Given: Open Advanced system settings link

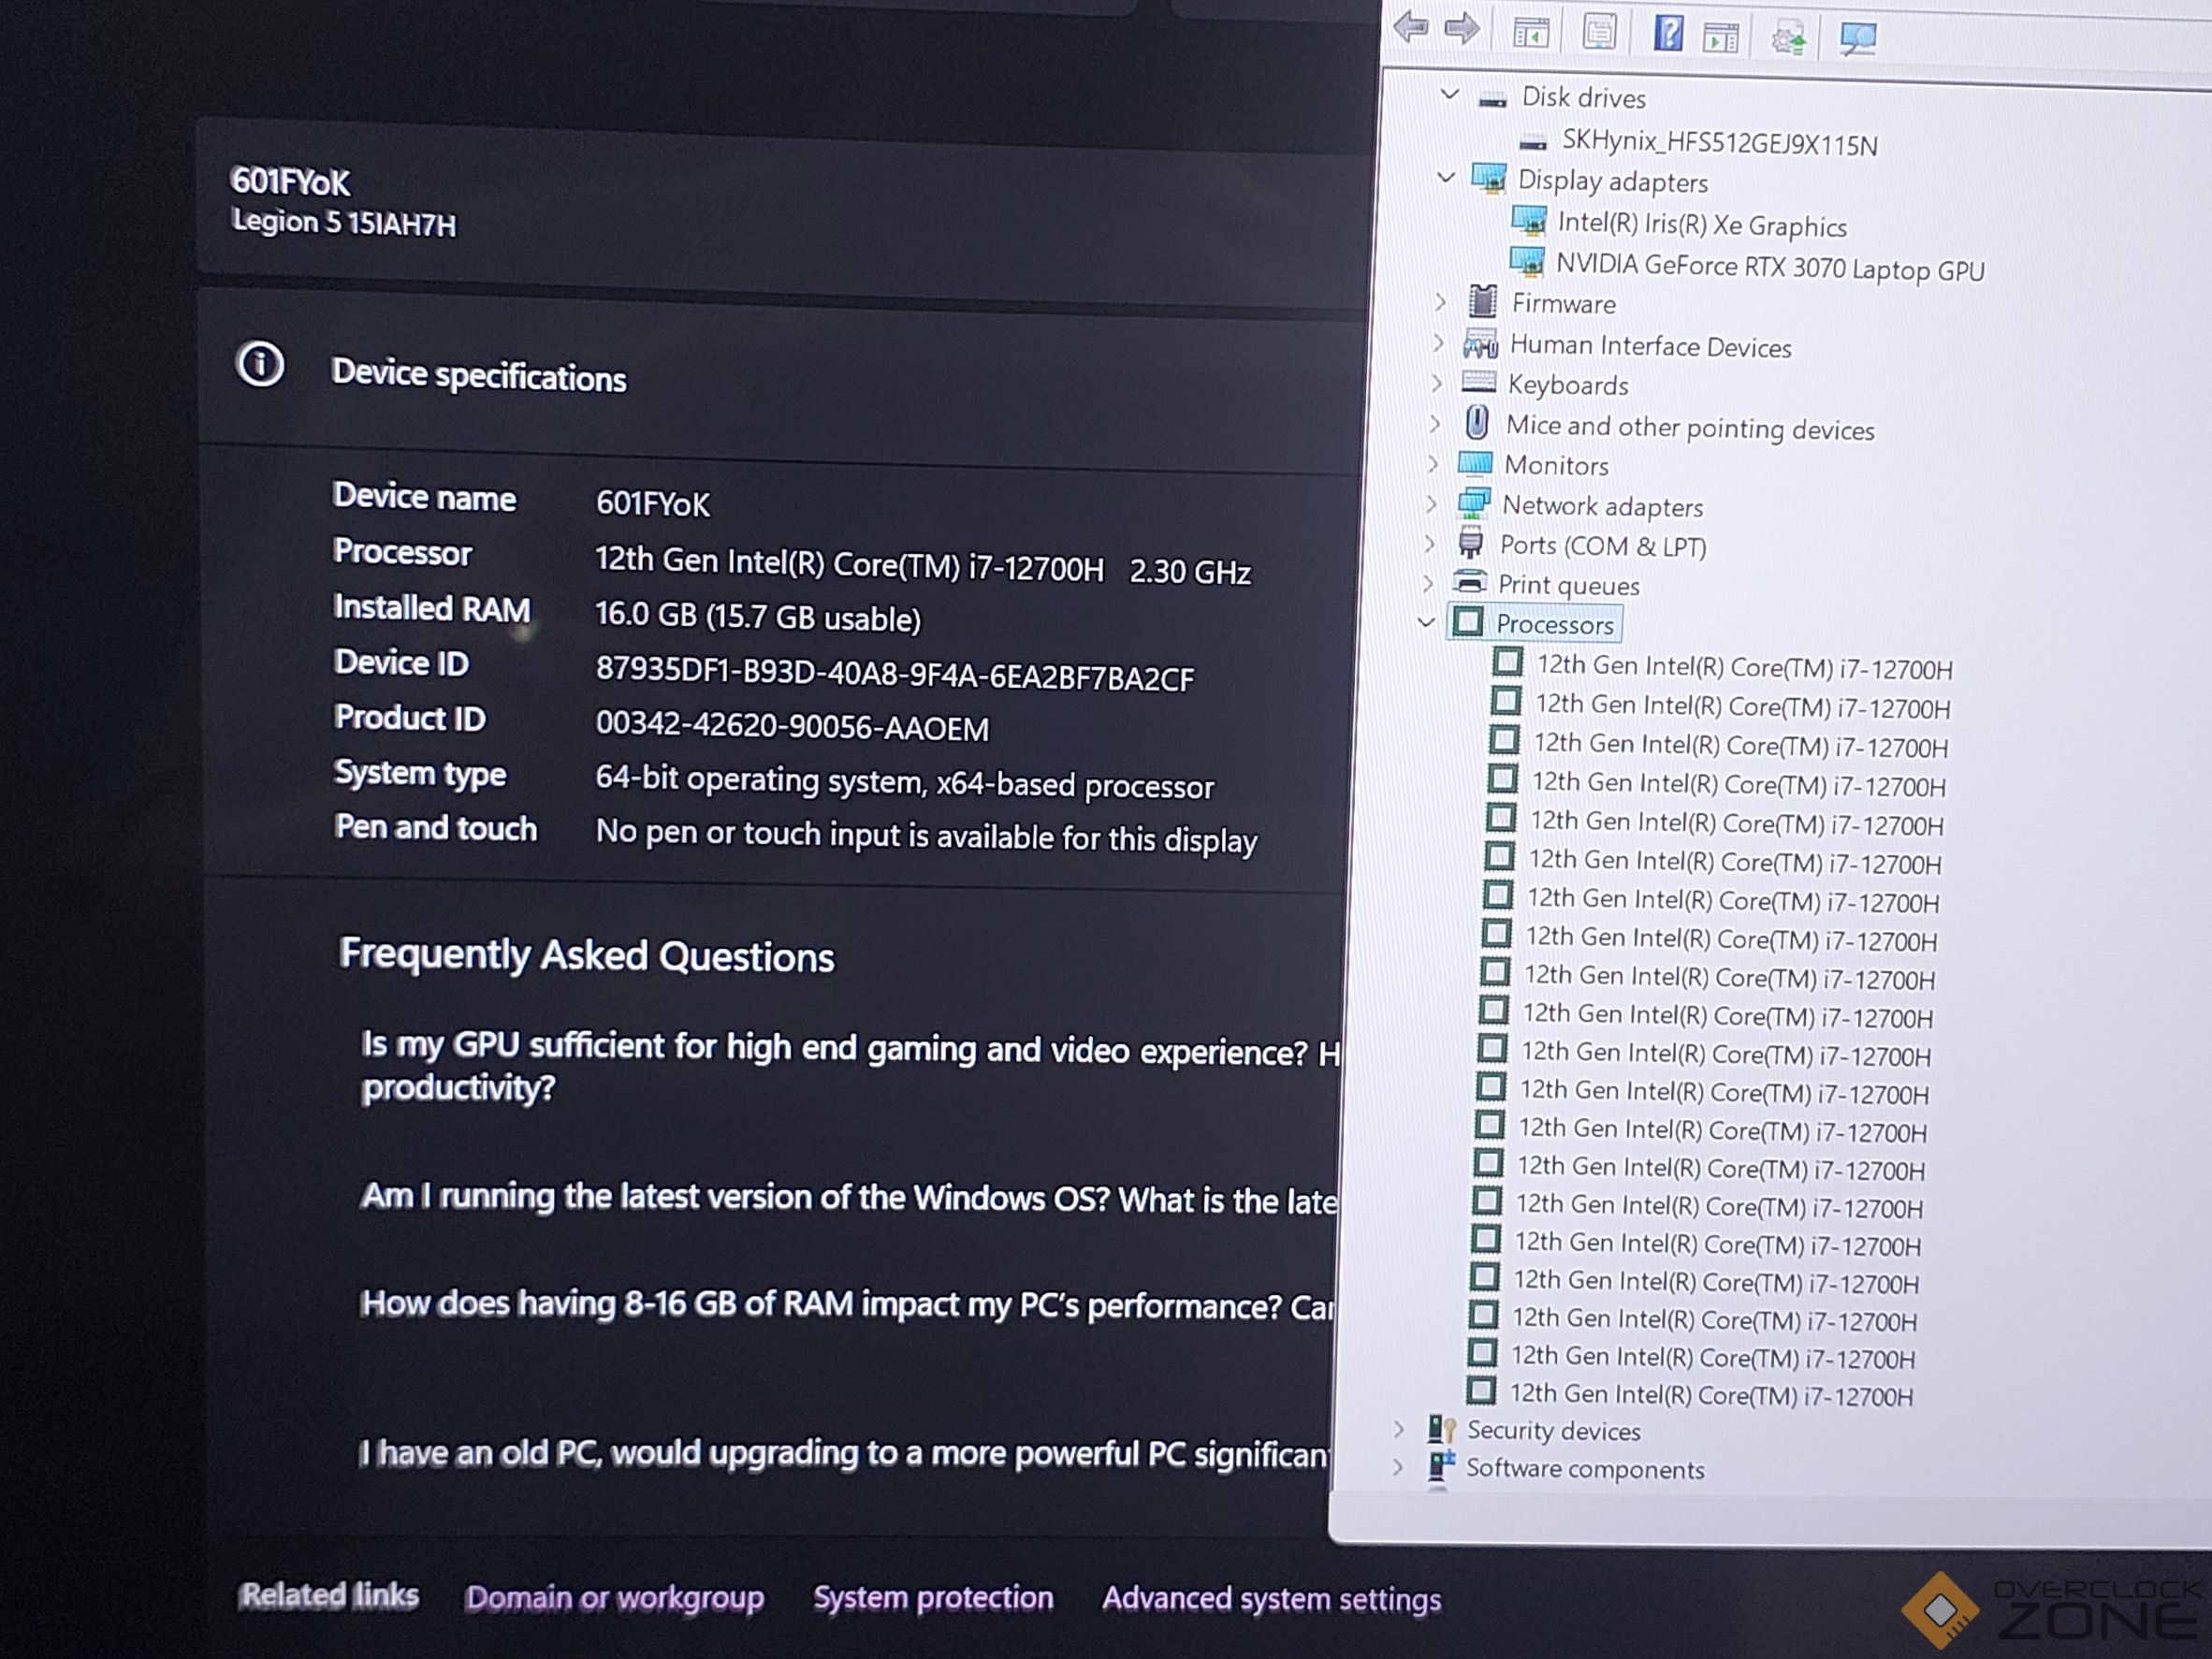Looking at the screenshot, I should tap(1271, 1598).
